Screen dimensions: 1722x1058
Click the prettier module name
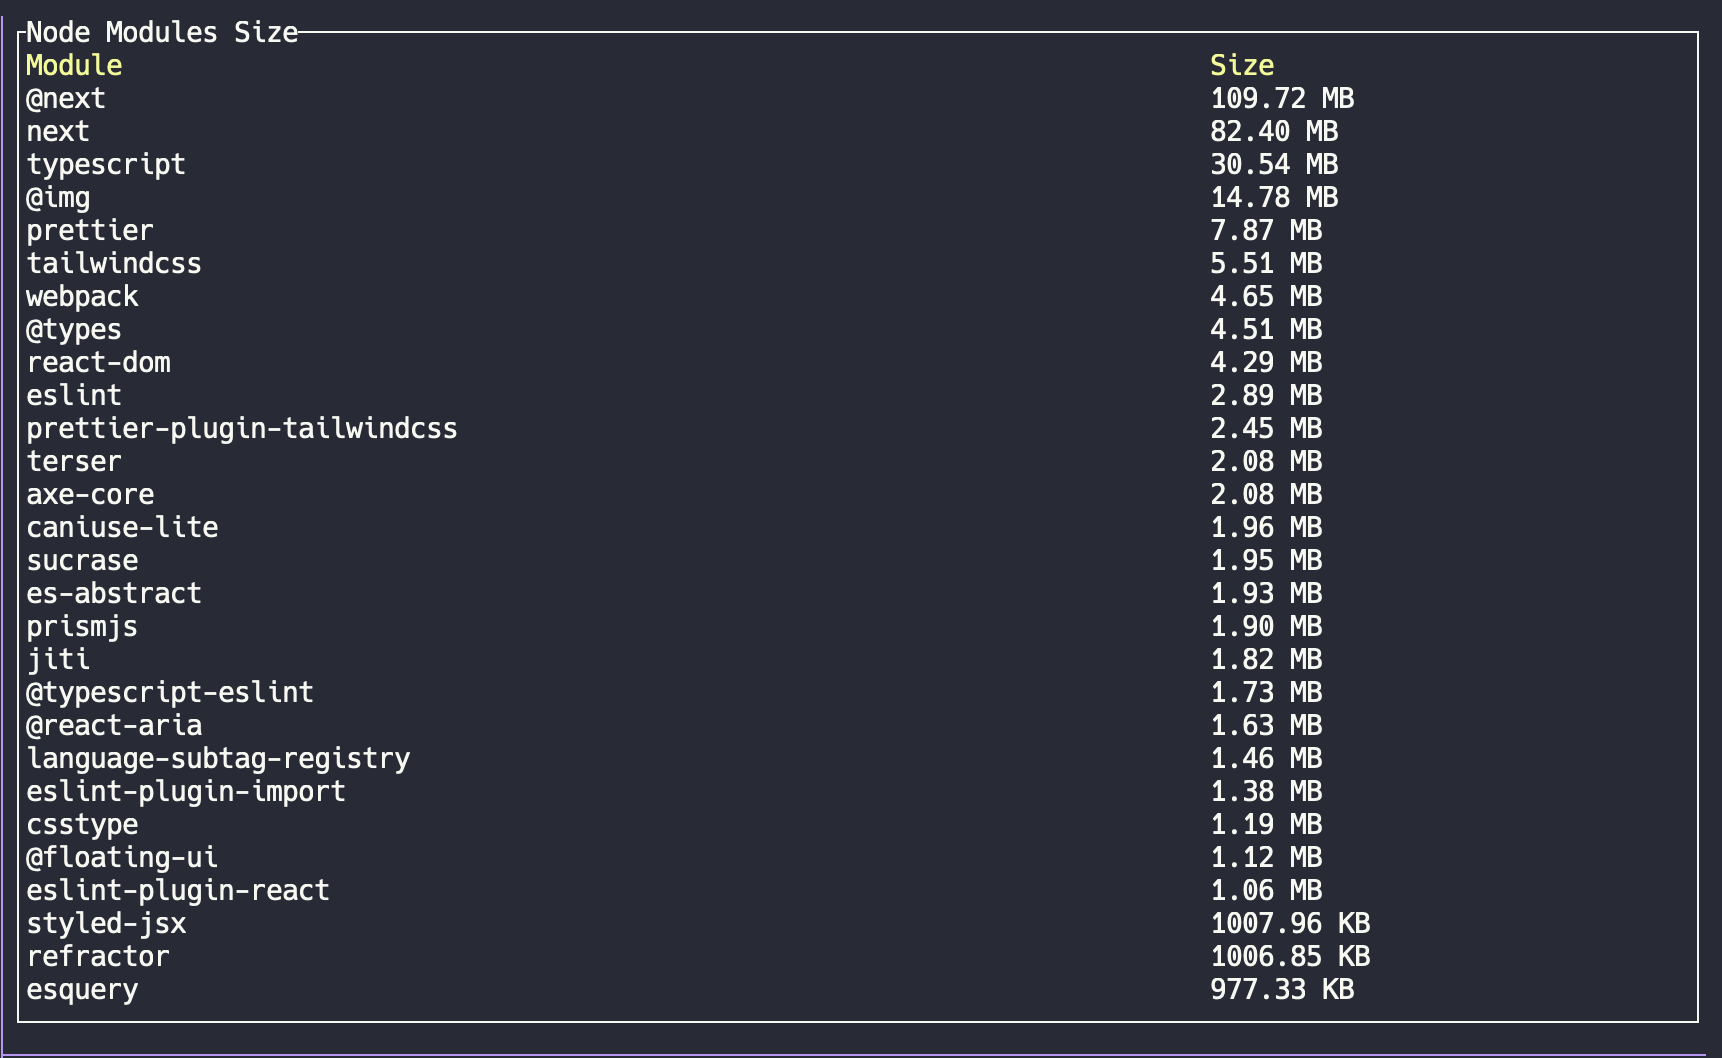[x=90, y=231]
